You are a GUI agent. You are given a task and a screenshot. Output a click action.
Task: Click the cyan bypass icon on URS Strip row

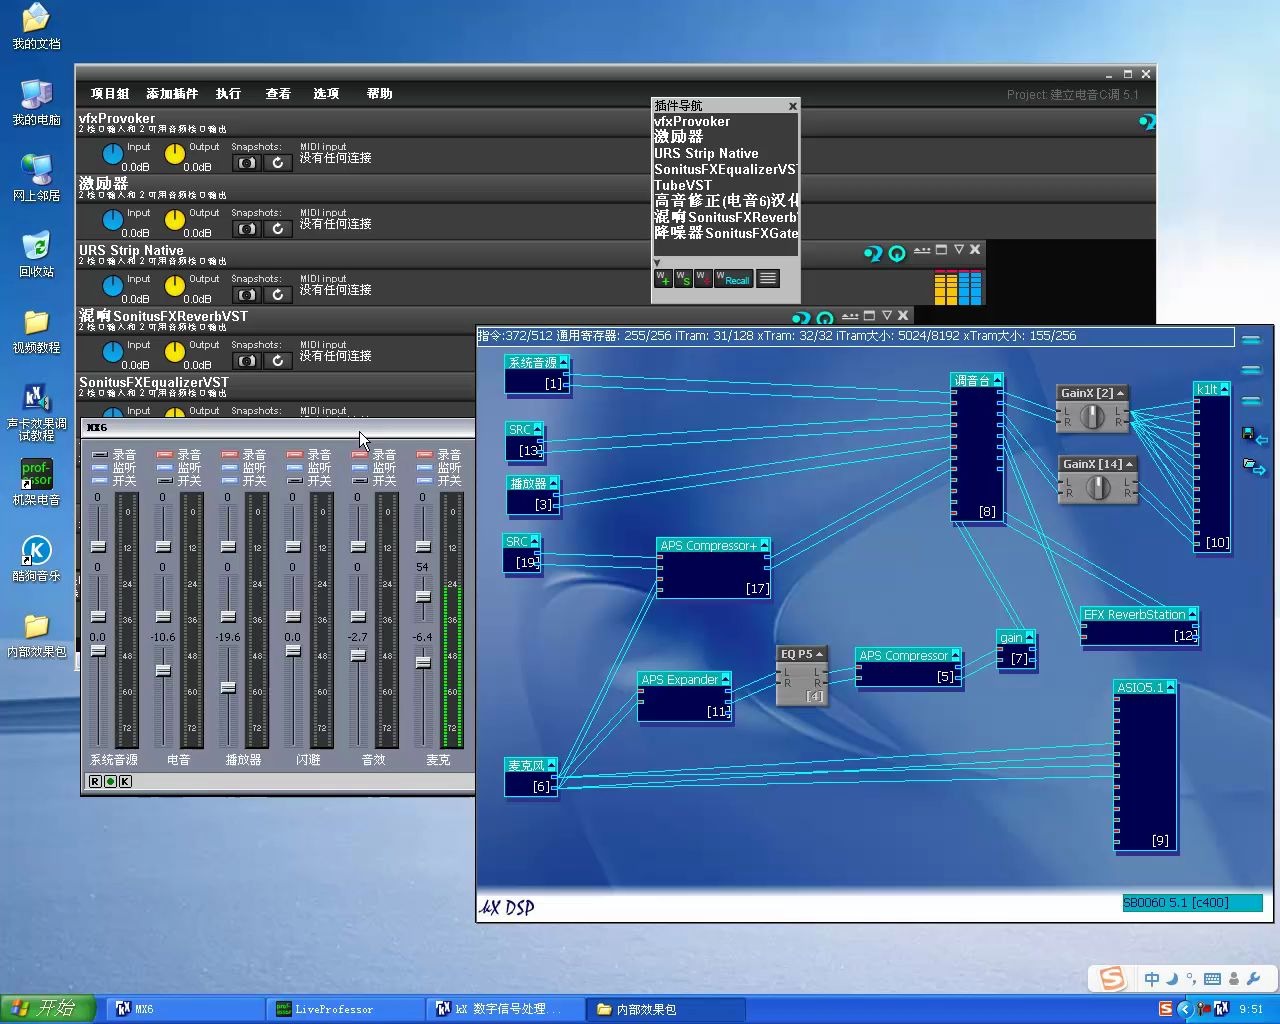873,254
